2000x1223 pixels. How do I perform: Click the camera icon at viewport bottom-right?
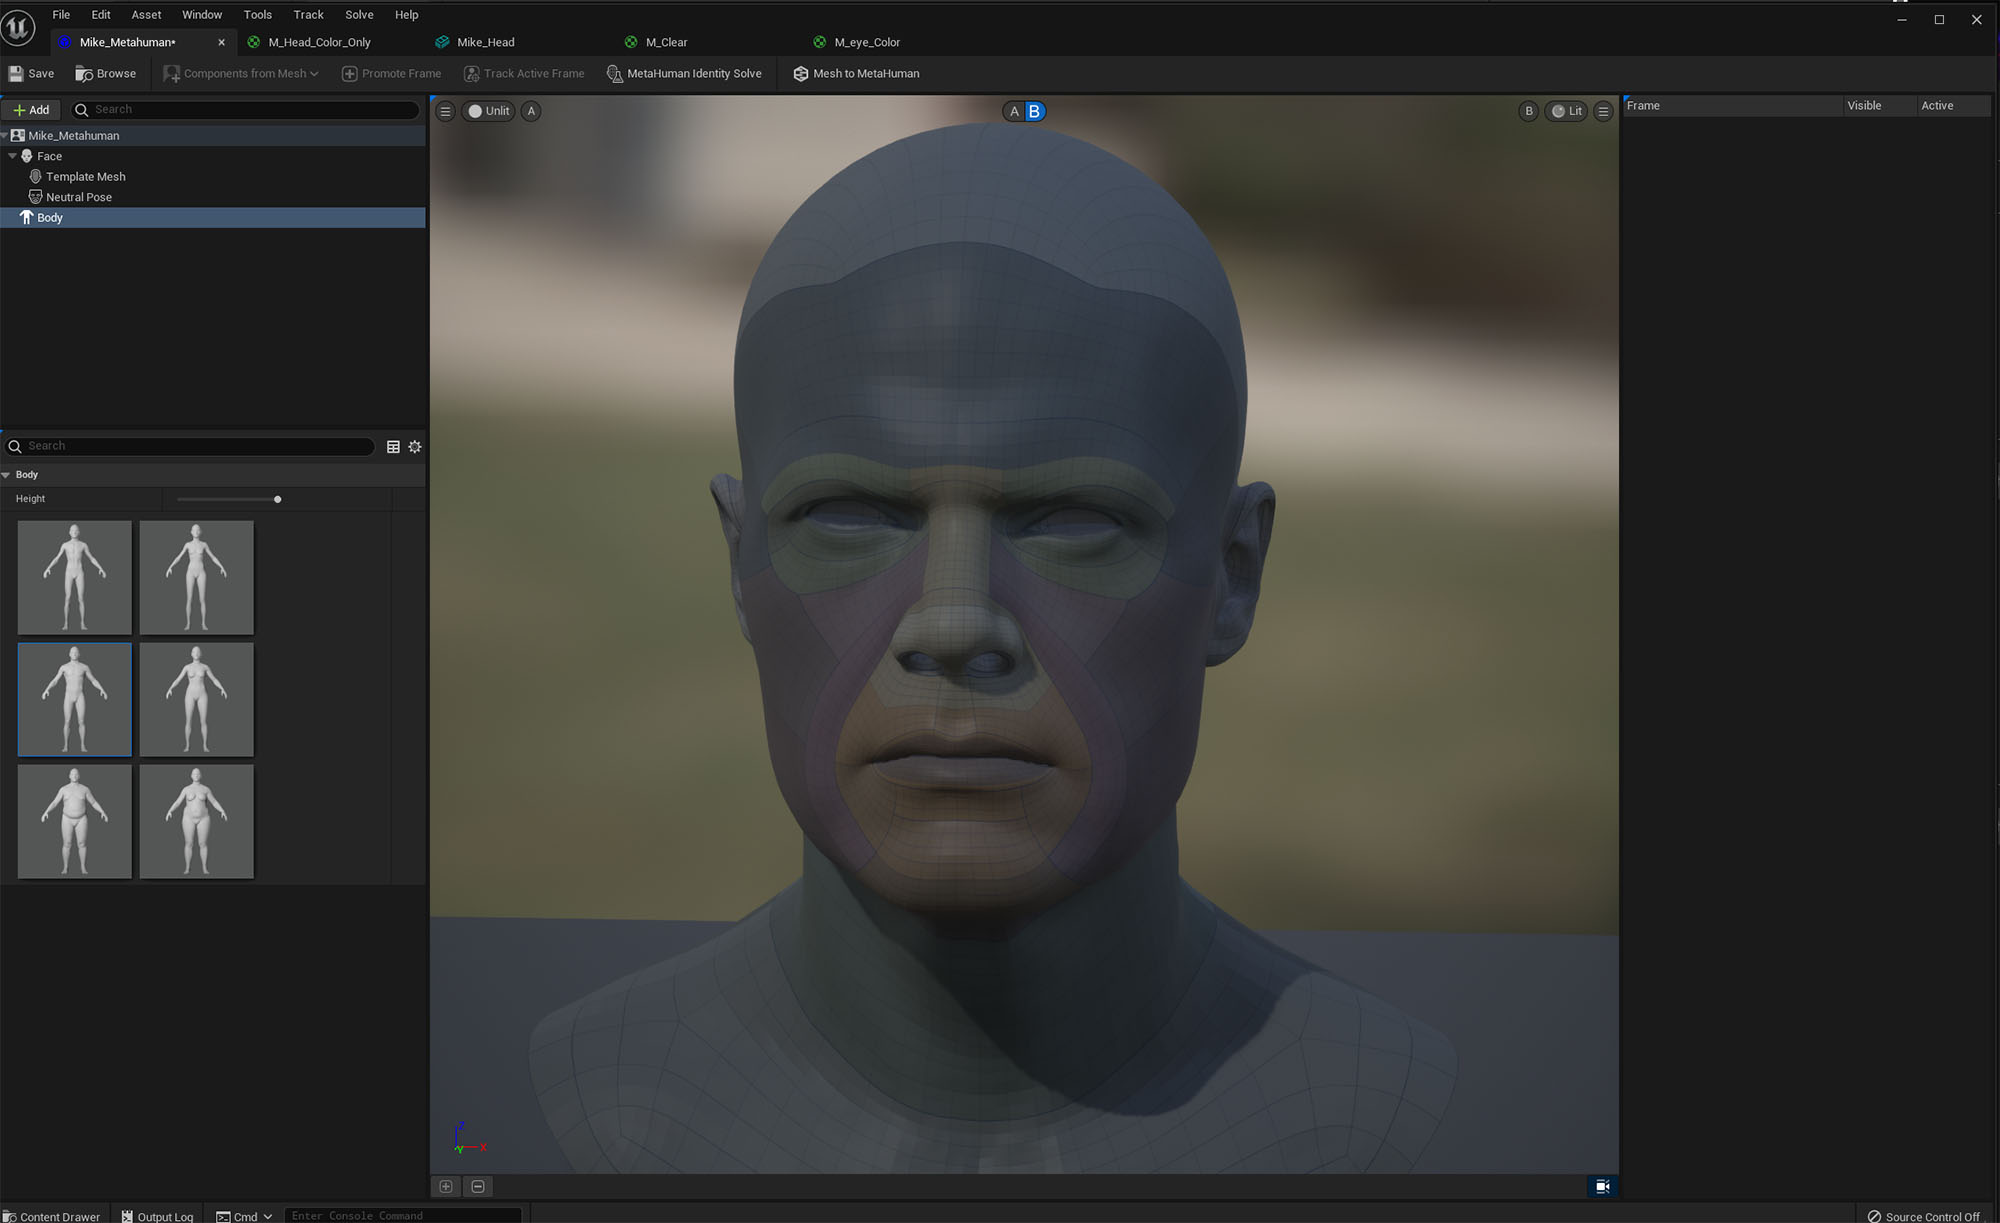click(x=1602, y=1186)
